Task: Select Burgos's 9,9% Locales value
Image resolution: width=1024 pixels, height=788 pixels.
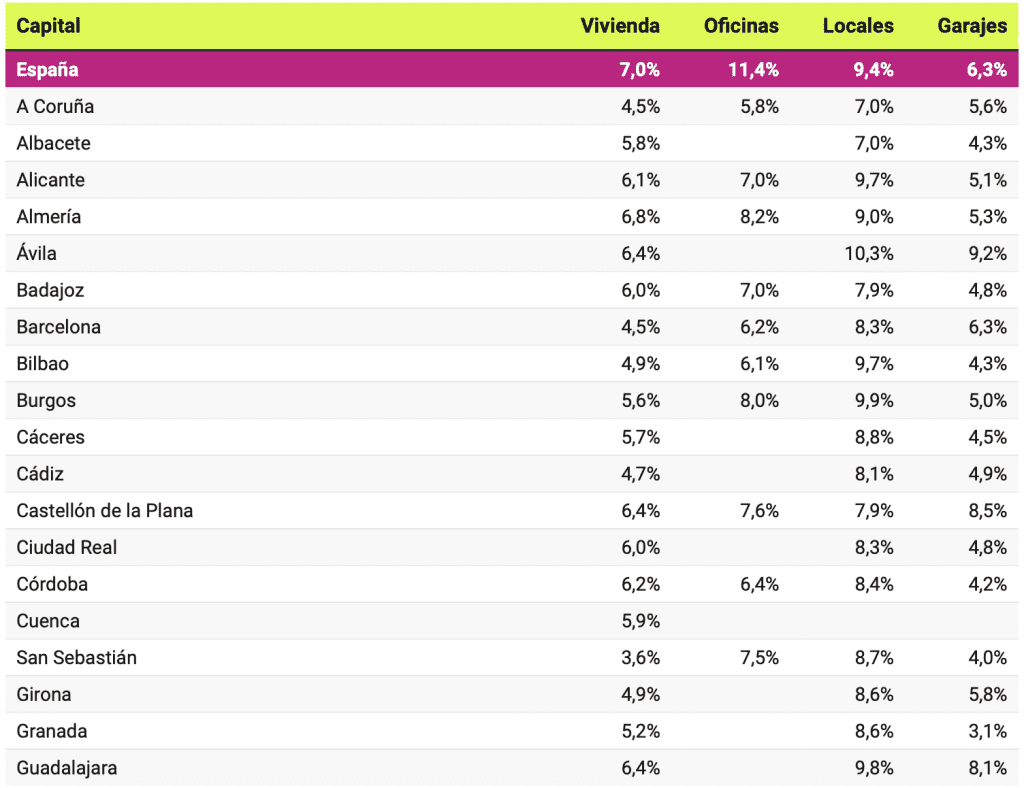Action: 873,401
